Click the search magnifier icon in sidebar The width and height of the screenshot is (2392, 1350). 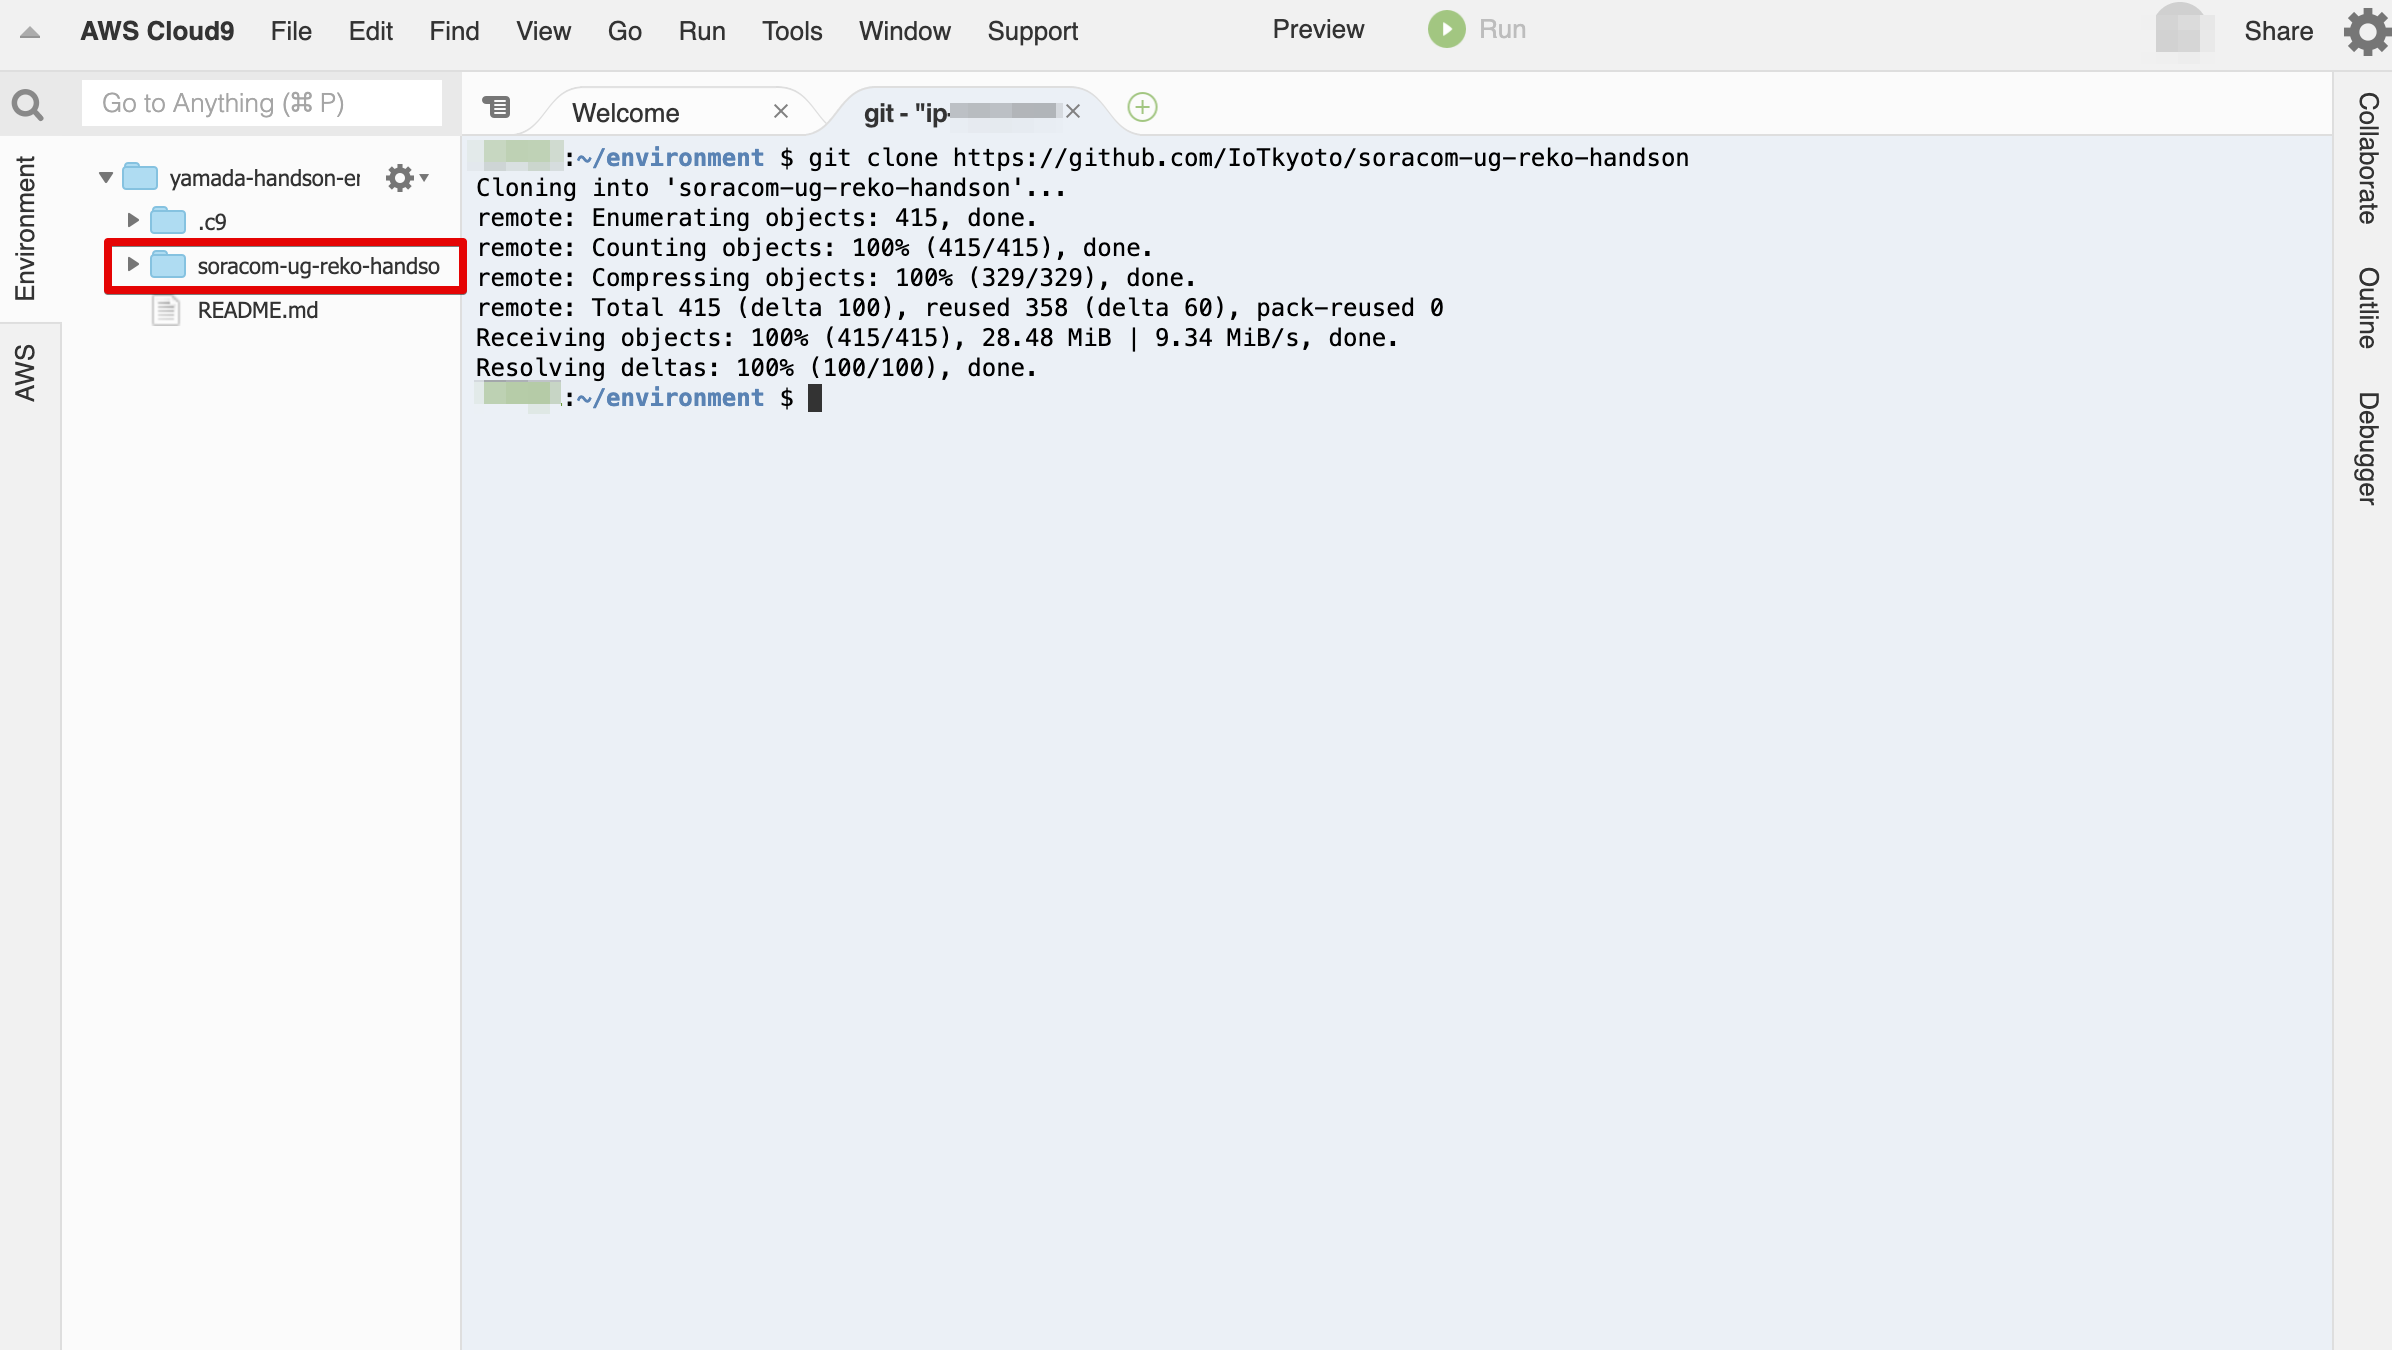27,104
